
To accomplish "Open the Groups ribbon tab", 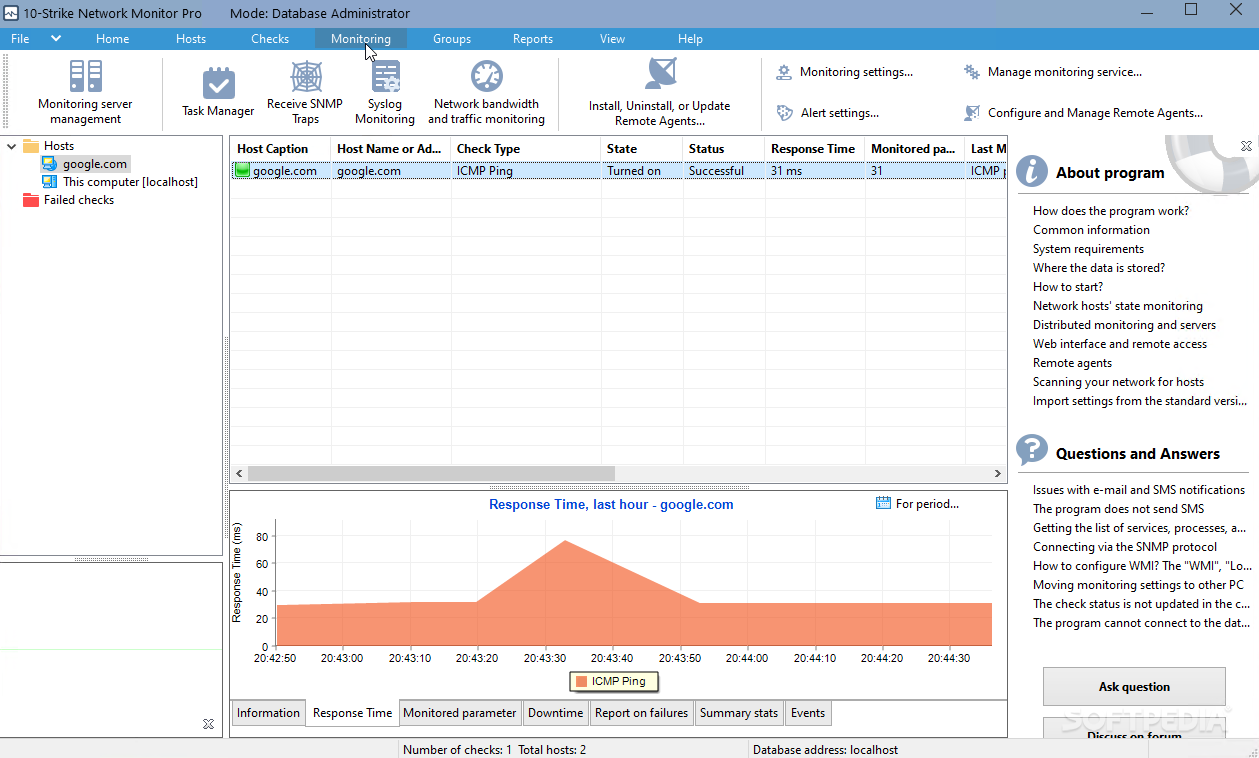I will [x=452, y=39].
